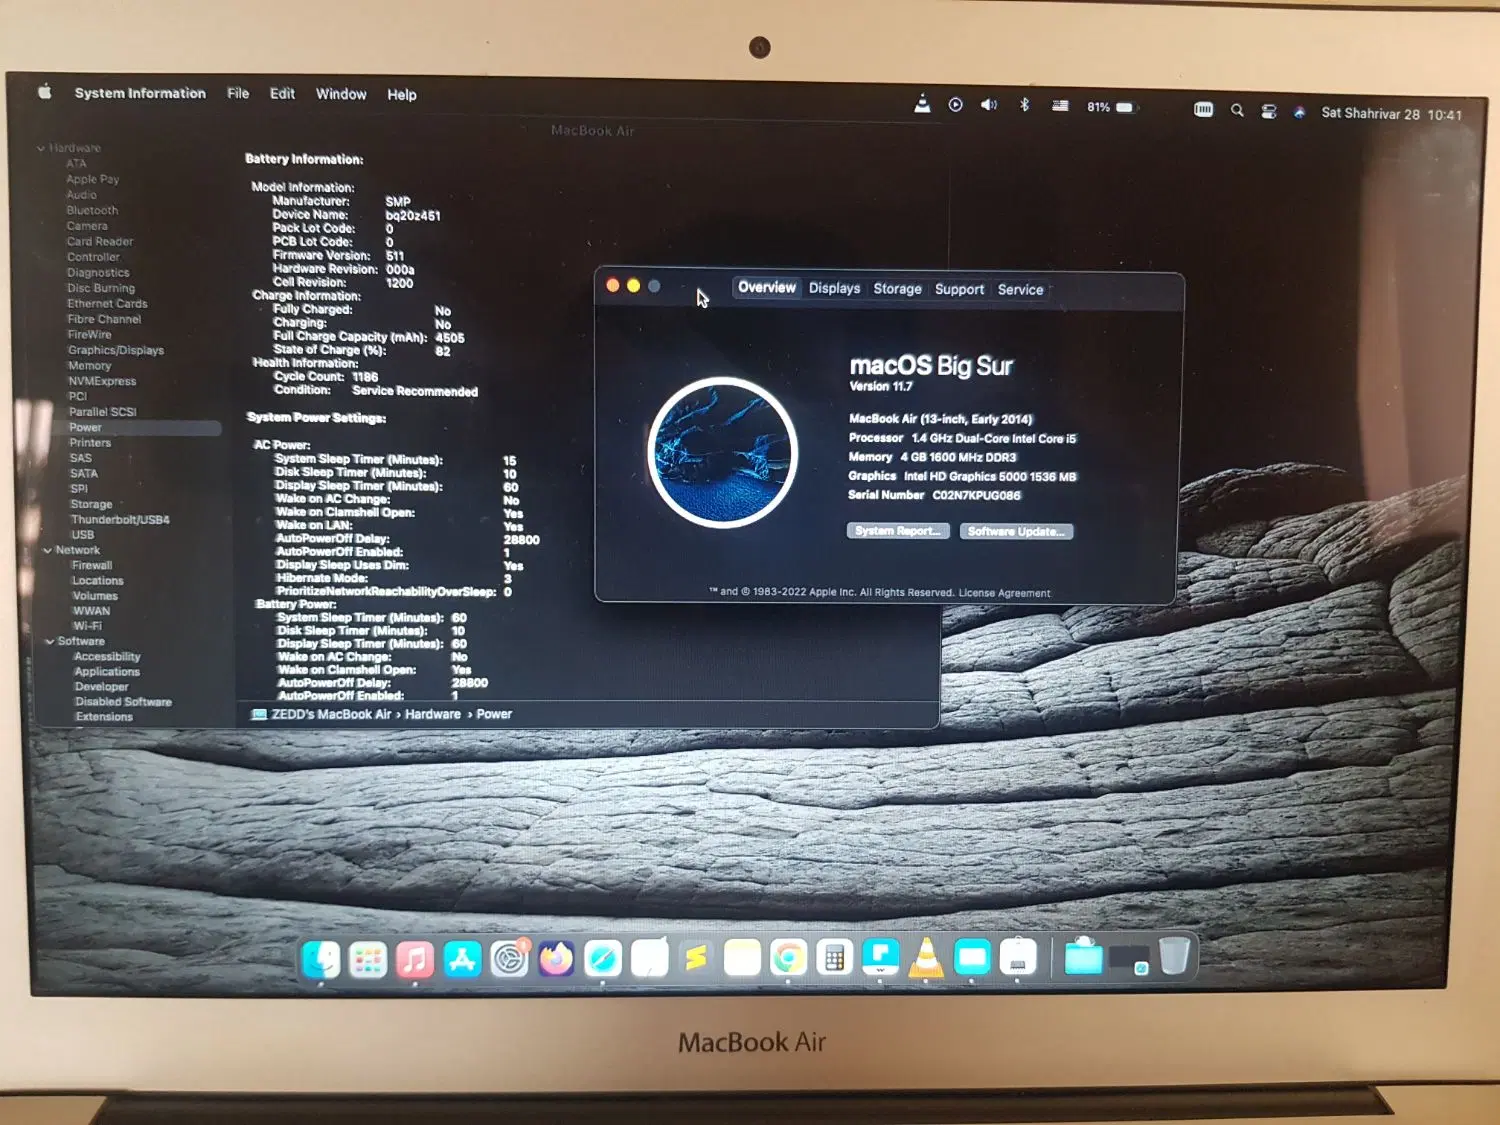Select Graphics/Displays in the sidebar

(x=116, y=350)
